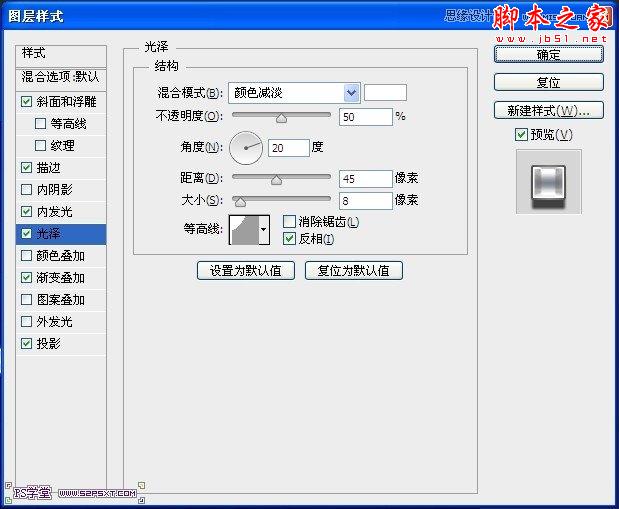
Task: Uncheck the 投影 checkbox
Action: [x=26, y=344]
